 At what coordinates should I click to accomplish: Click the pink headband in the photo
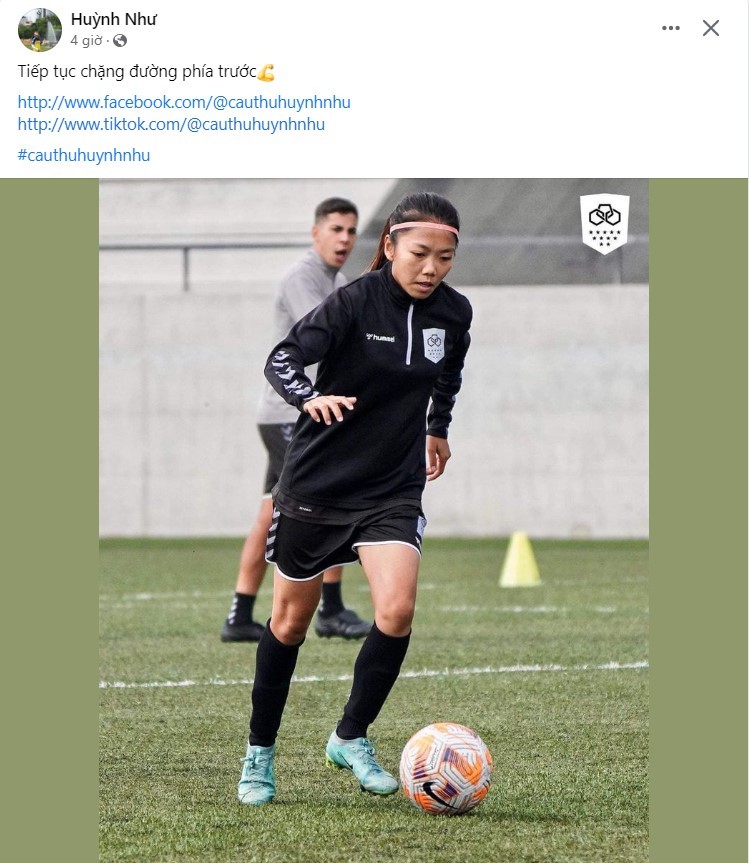[x=424, y=227]
